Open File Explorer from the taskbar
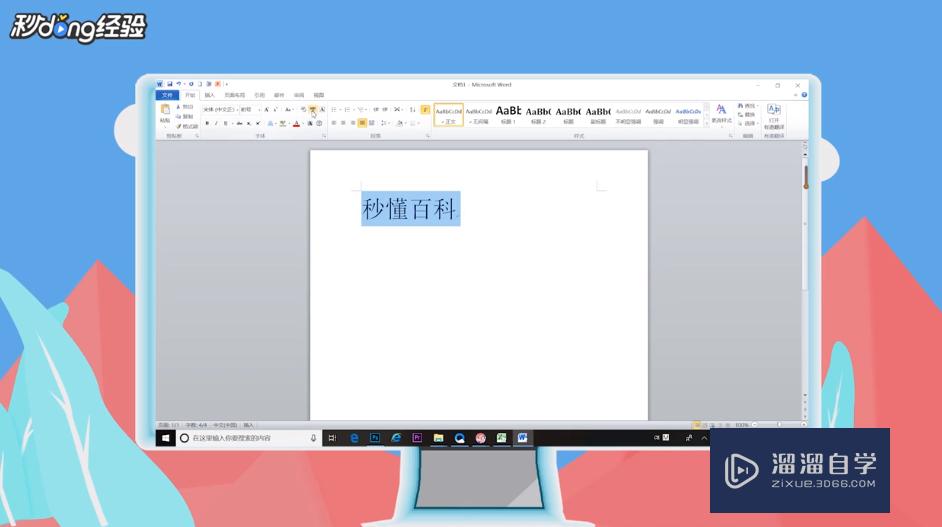 pos(438,438)
